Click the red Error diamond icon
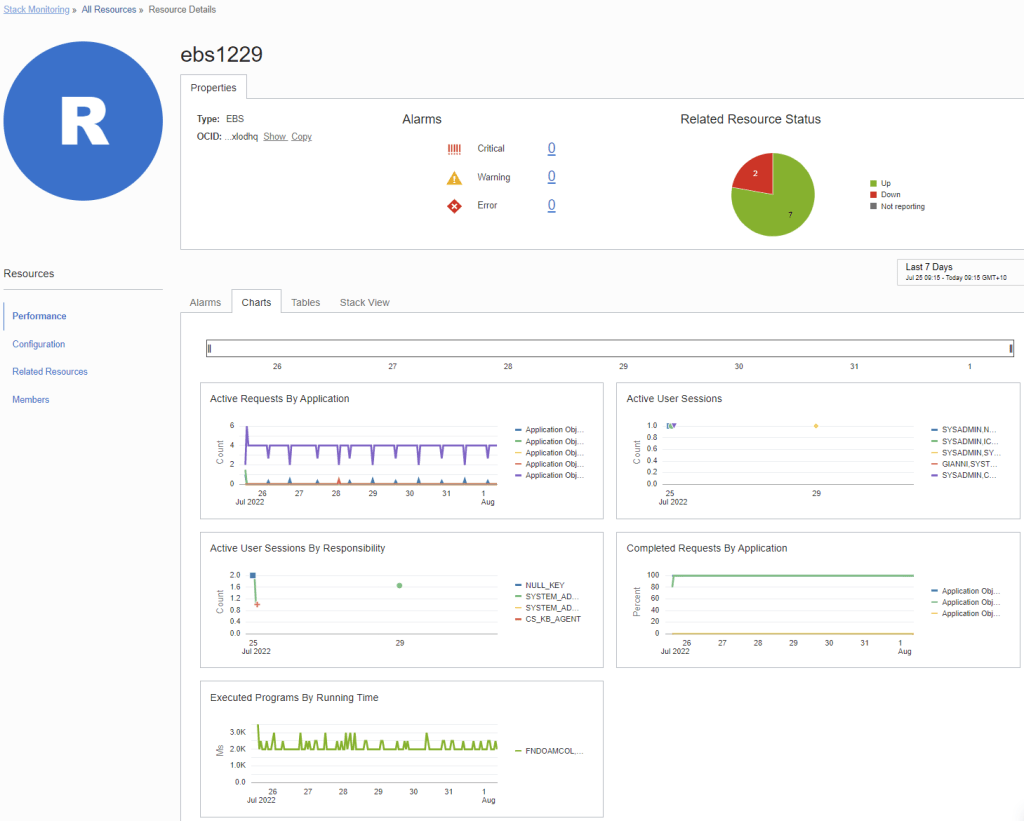The height and width of the screenshot is (821, 1024). pos(454,206)
